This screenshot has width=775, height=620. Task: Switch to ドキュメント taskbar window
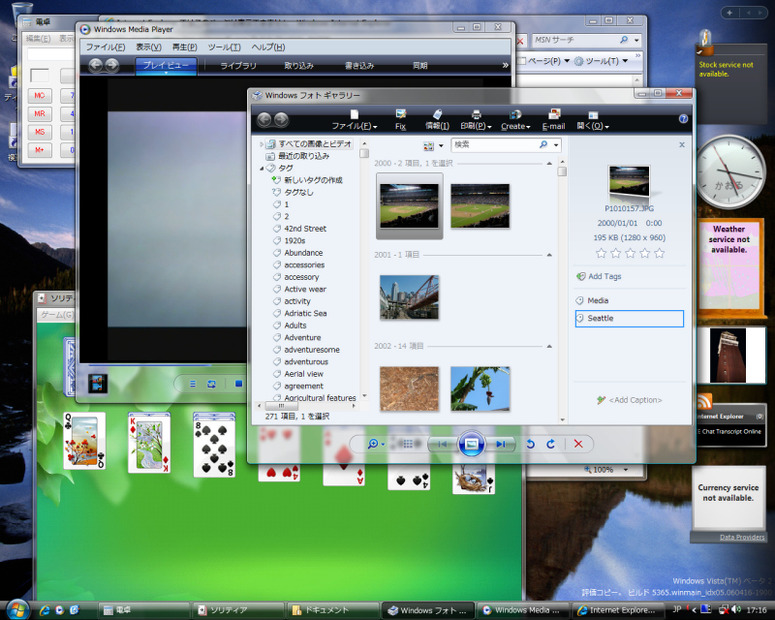click(333, 610)
